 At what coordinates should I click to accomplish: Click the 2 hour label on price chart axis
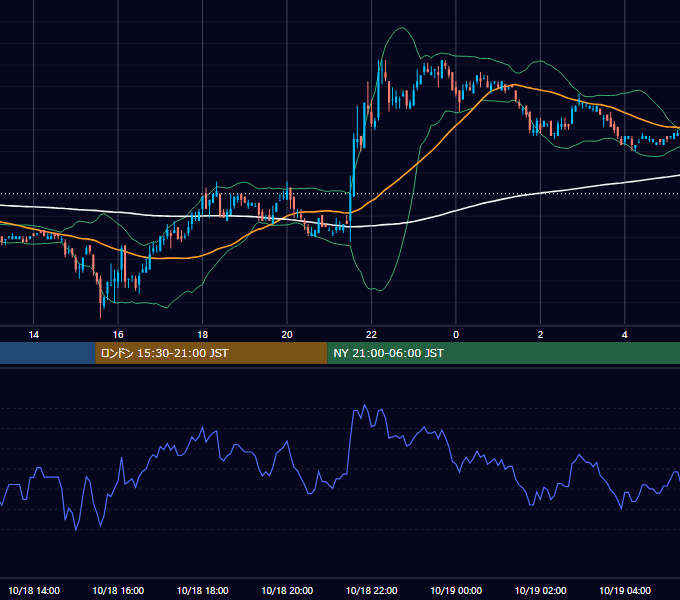click(540, 335)
